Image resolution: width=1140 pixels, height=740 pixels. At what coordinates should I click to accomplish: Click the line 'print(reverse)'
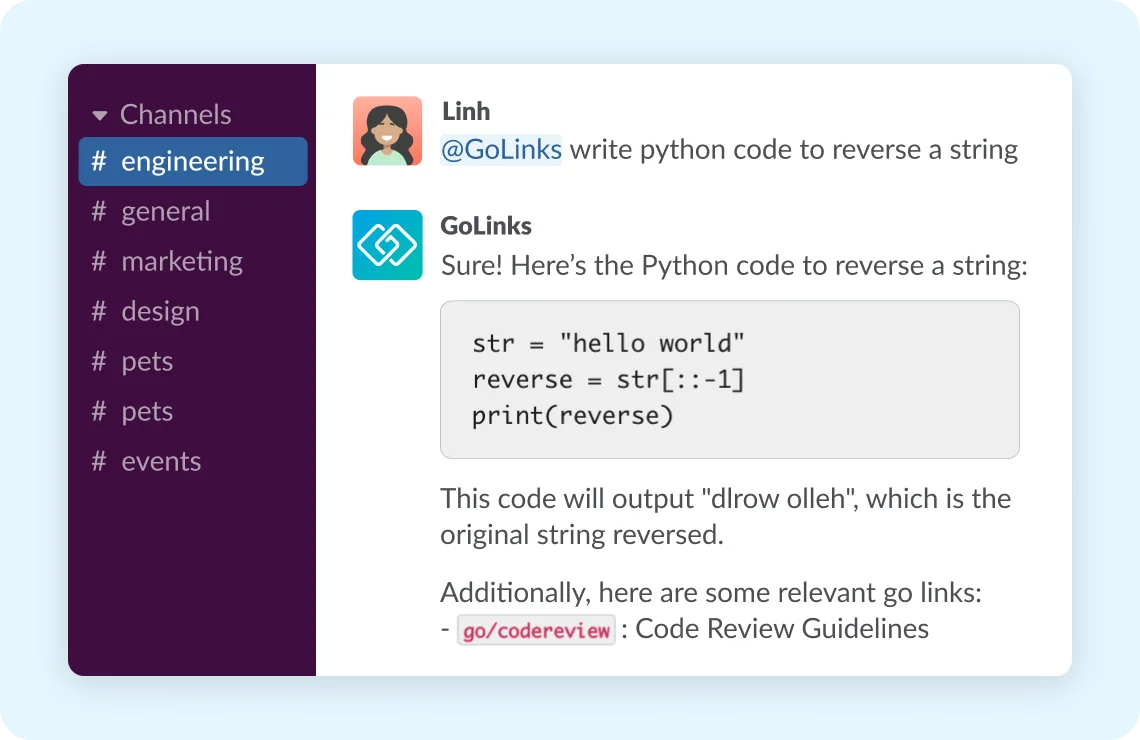pyautogui.click(x=573, y=416)
